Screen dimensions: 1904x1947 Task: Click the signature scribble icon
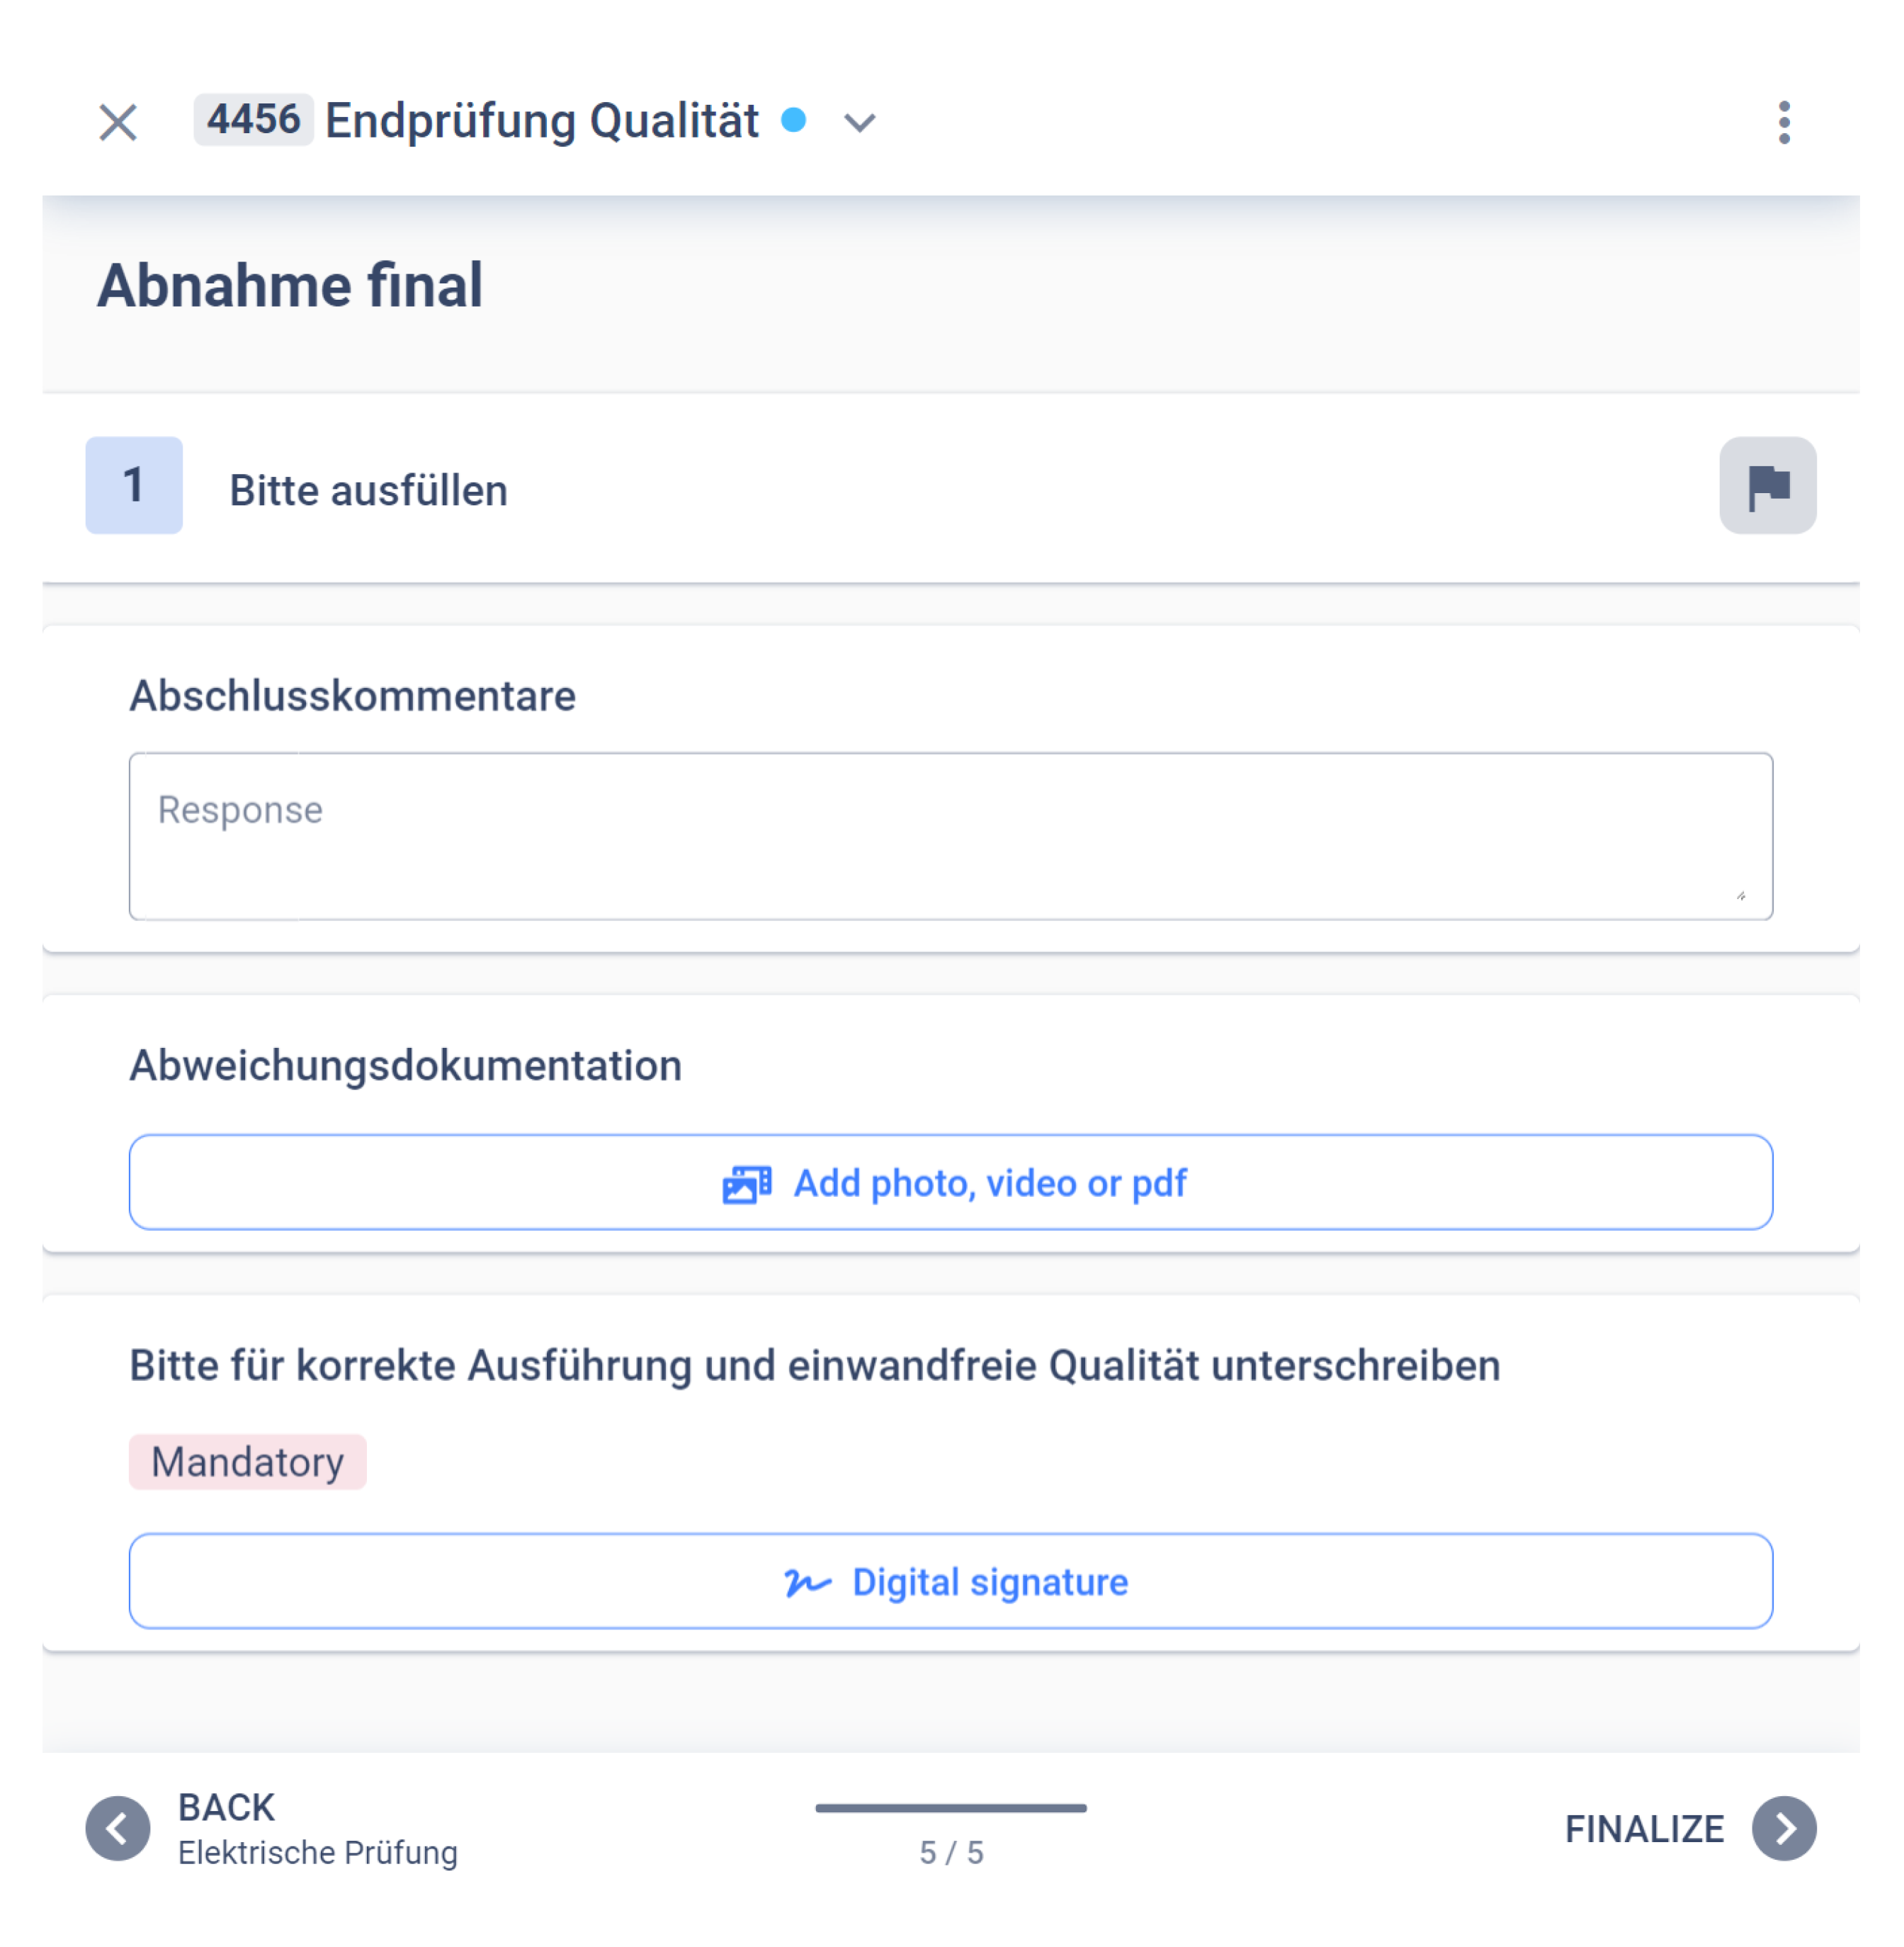tap(807, 1582)
